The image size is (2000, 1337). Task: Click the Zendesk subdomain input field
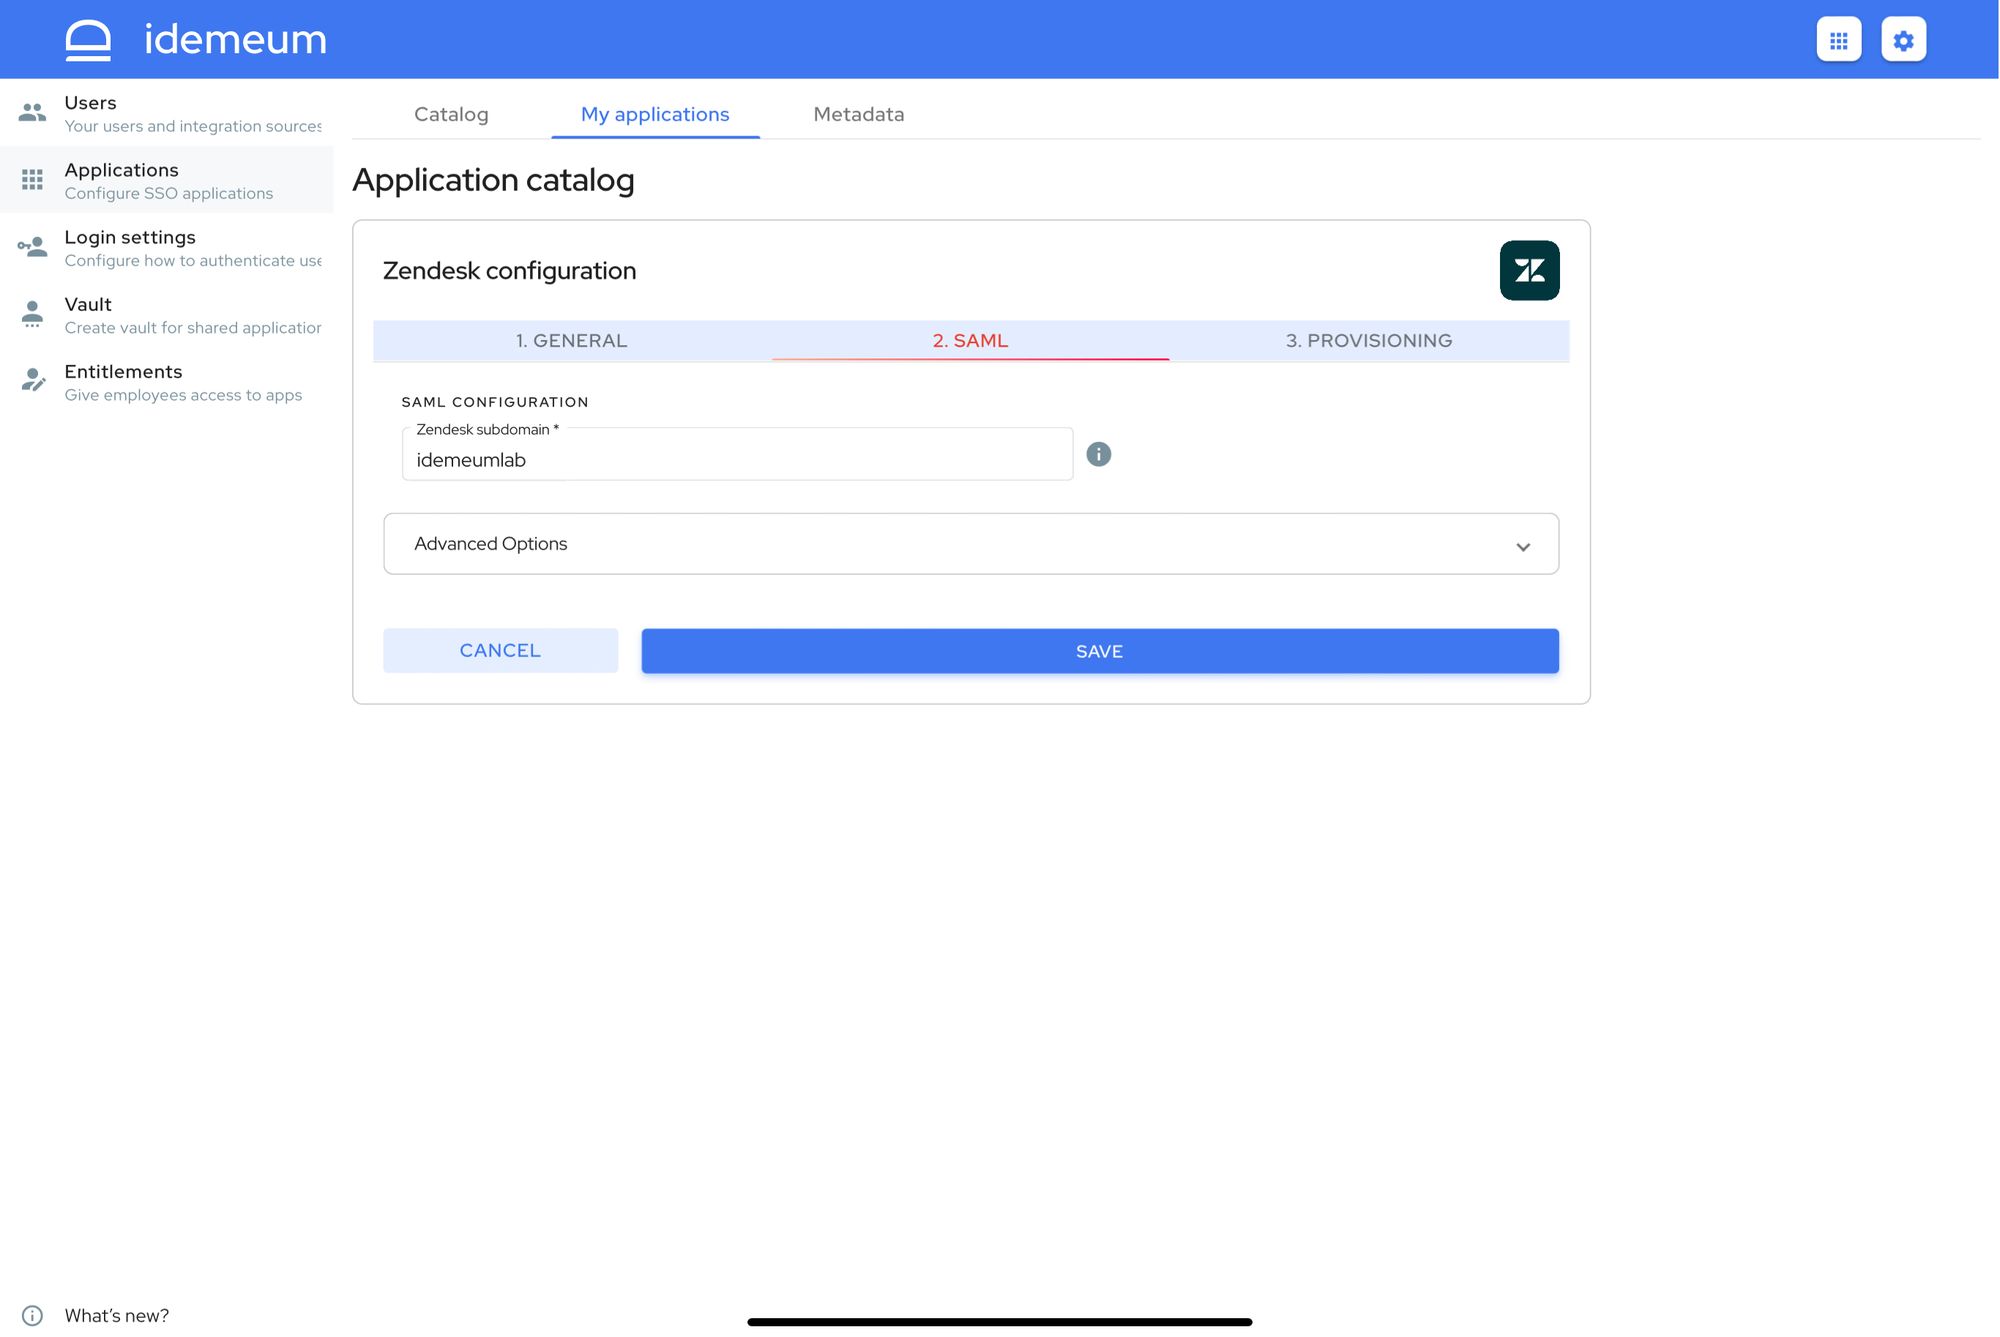pyautogui.click(x=737, y=455)
